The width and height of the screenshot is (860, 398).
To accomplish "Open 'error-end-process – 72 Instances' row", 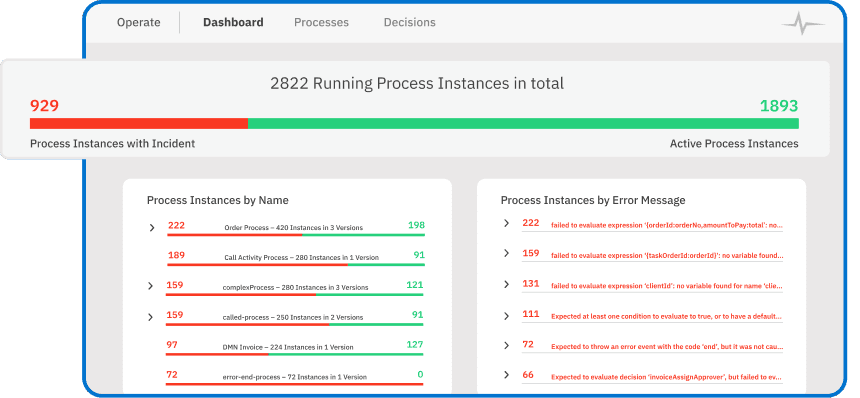I will click(x=295, y=377).
